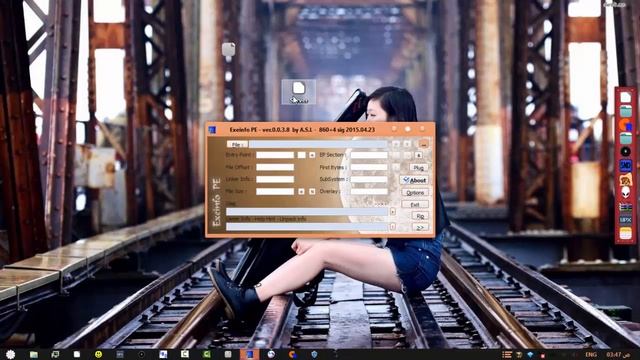Click the Lamer Info hint text field
The height and width of the screenshot is (360, 640).
click(307, 227)
